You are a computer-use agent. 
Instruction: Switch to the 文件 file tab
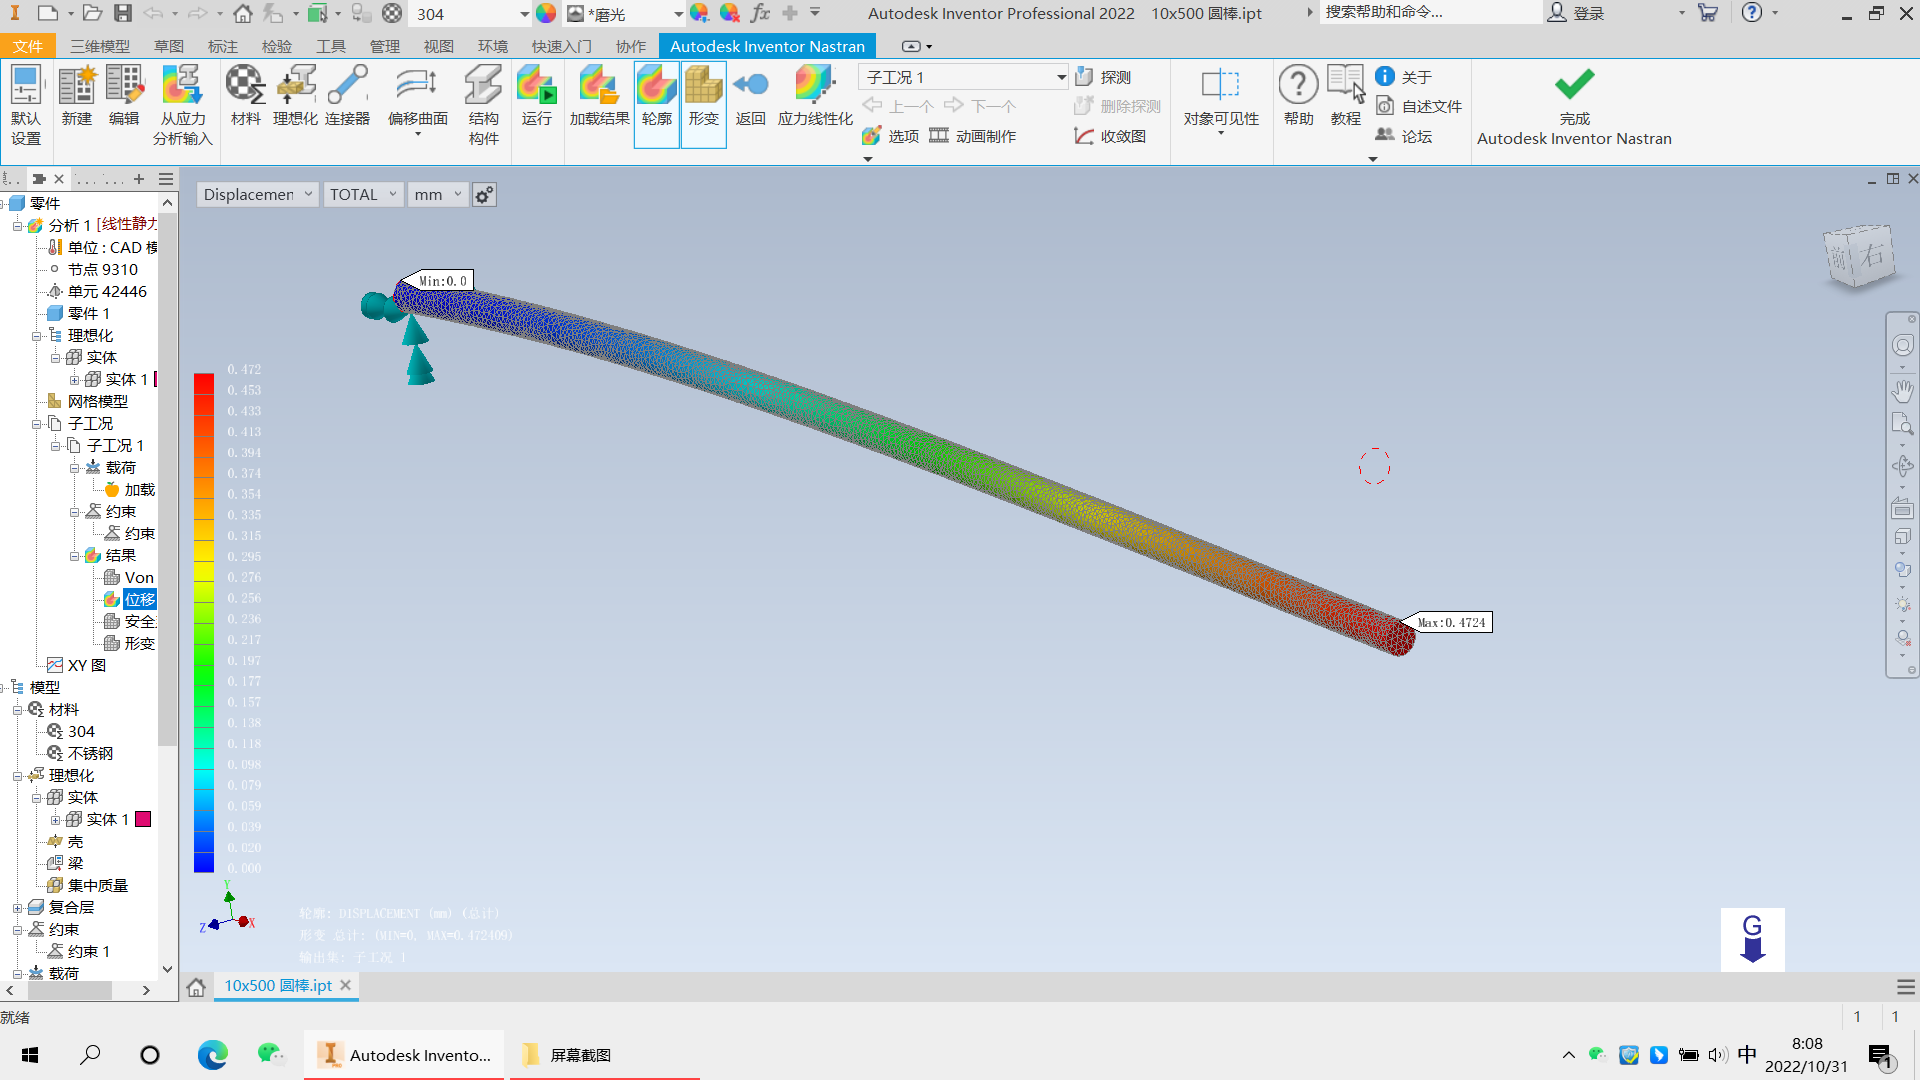pos(28,46)
